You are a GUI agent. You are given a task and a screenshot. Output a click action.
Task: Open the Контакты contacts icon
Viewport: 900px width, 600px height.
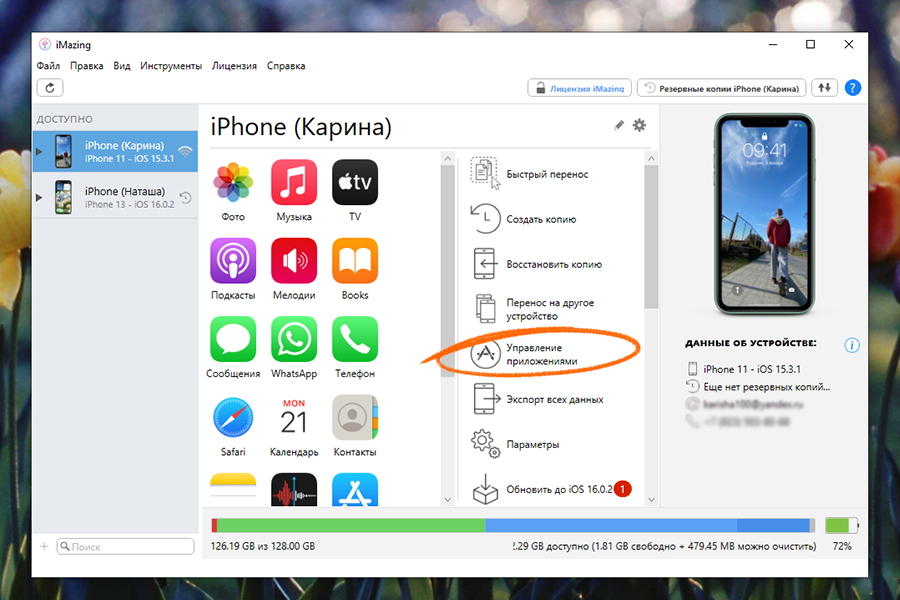(355, 417)
